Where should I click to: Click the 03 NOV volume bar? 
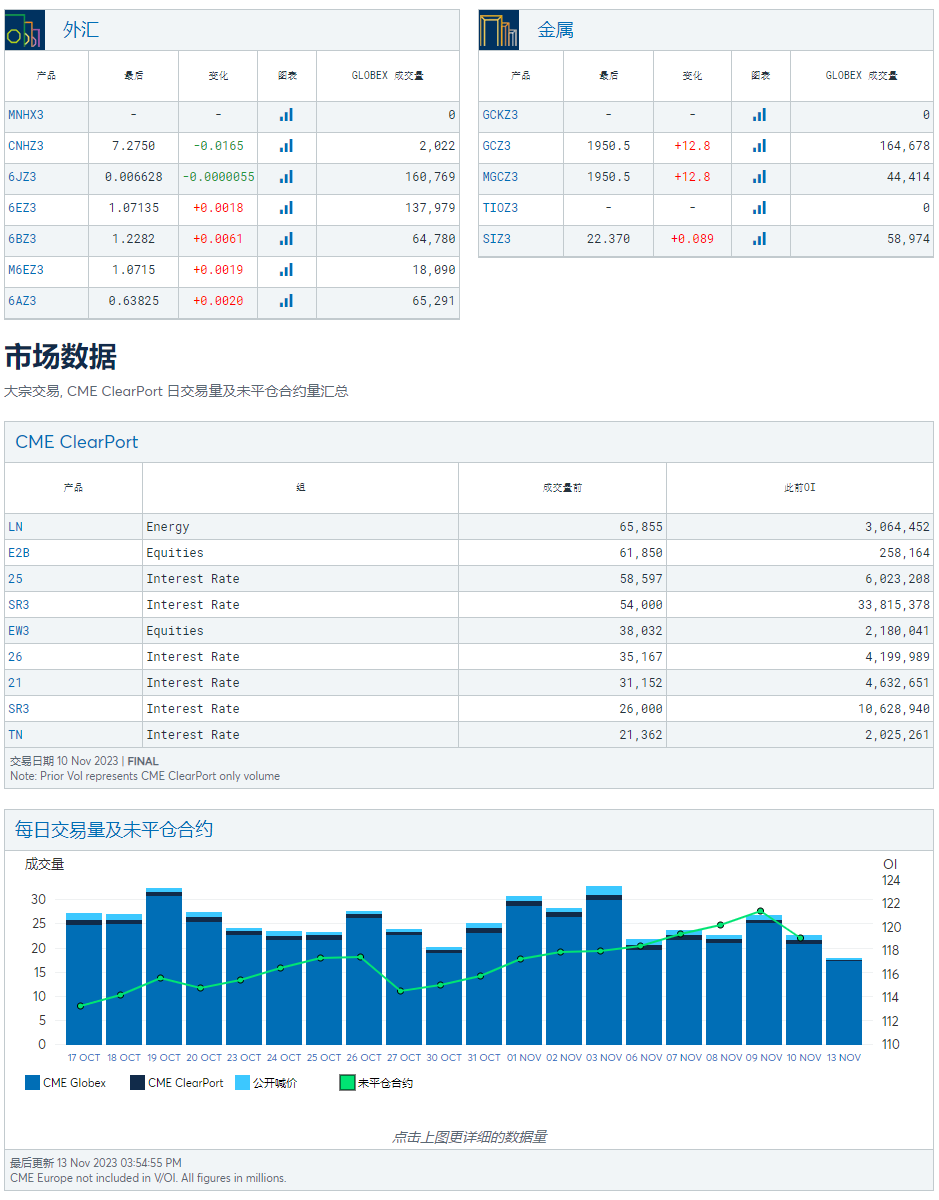click(x=604, y=965)
